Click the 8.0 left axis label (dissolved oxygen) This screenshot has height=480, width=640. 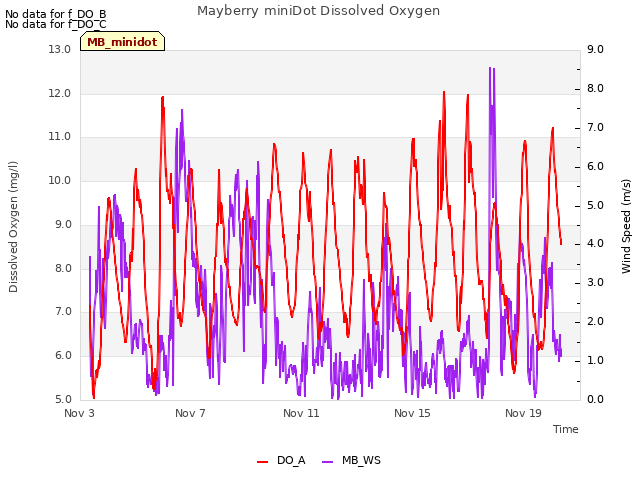(63, 268)
